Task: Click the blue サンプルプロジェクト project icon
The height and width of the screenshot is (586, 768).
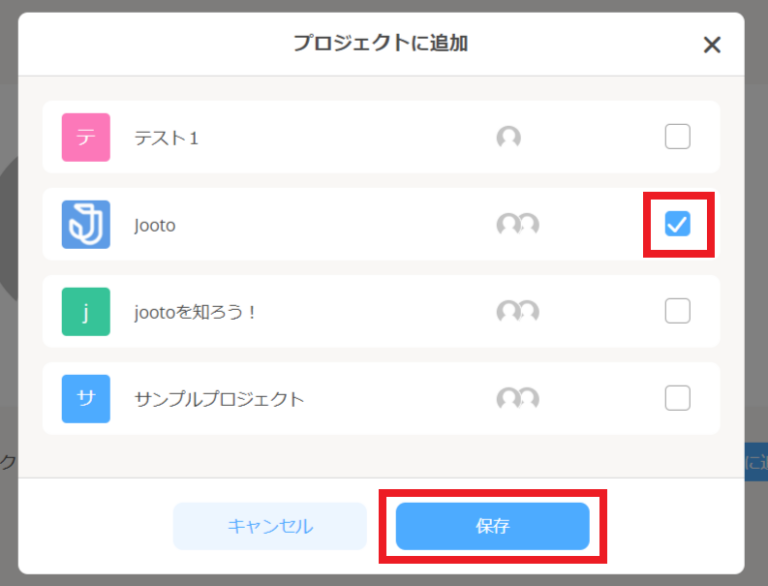Action: [86, 398]
